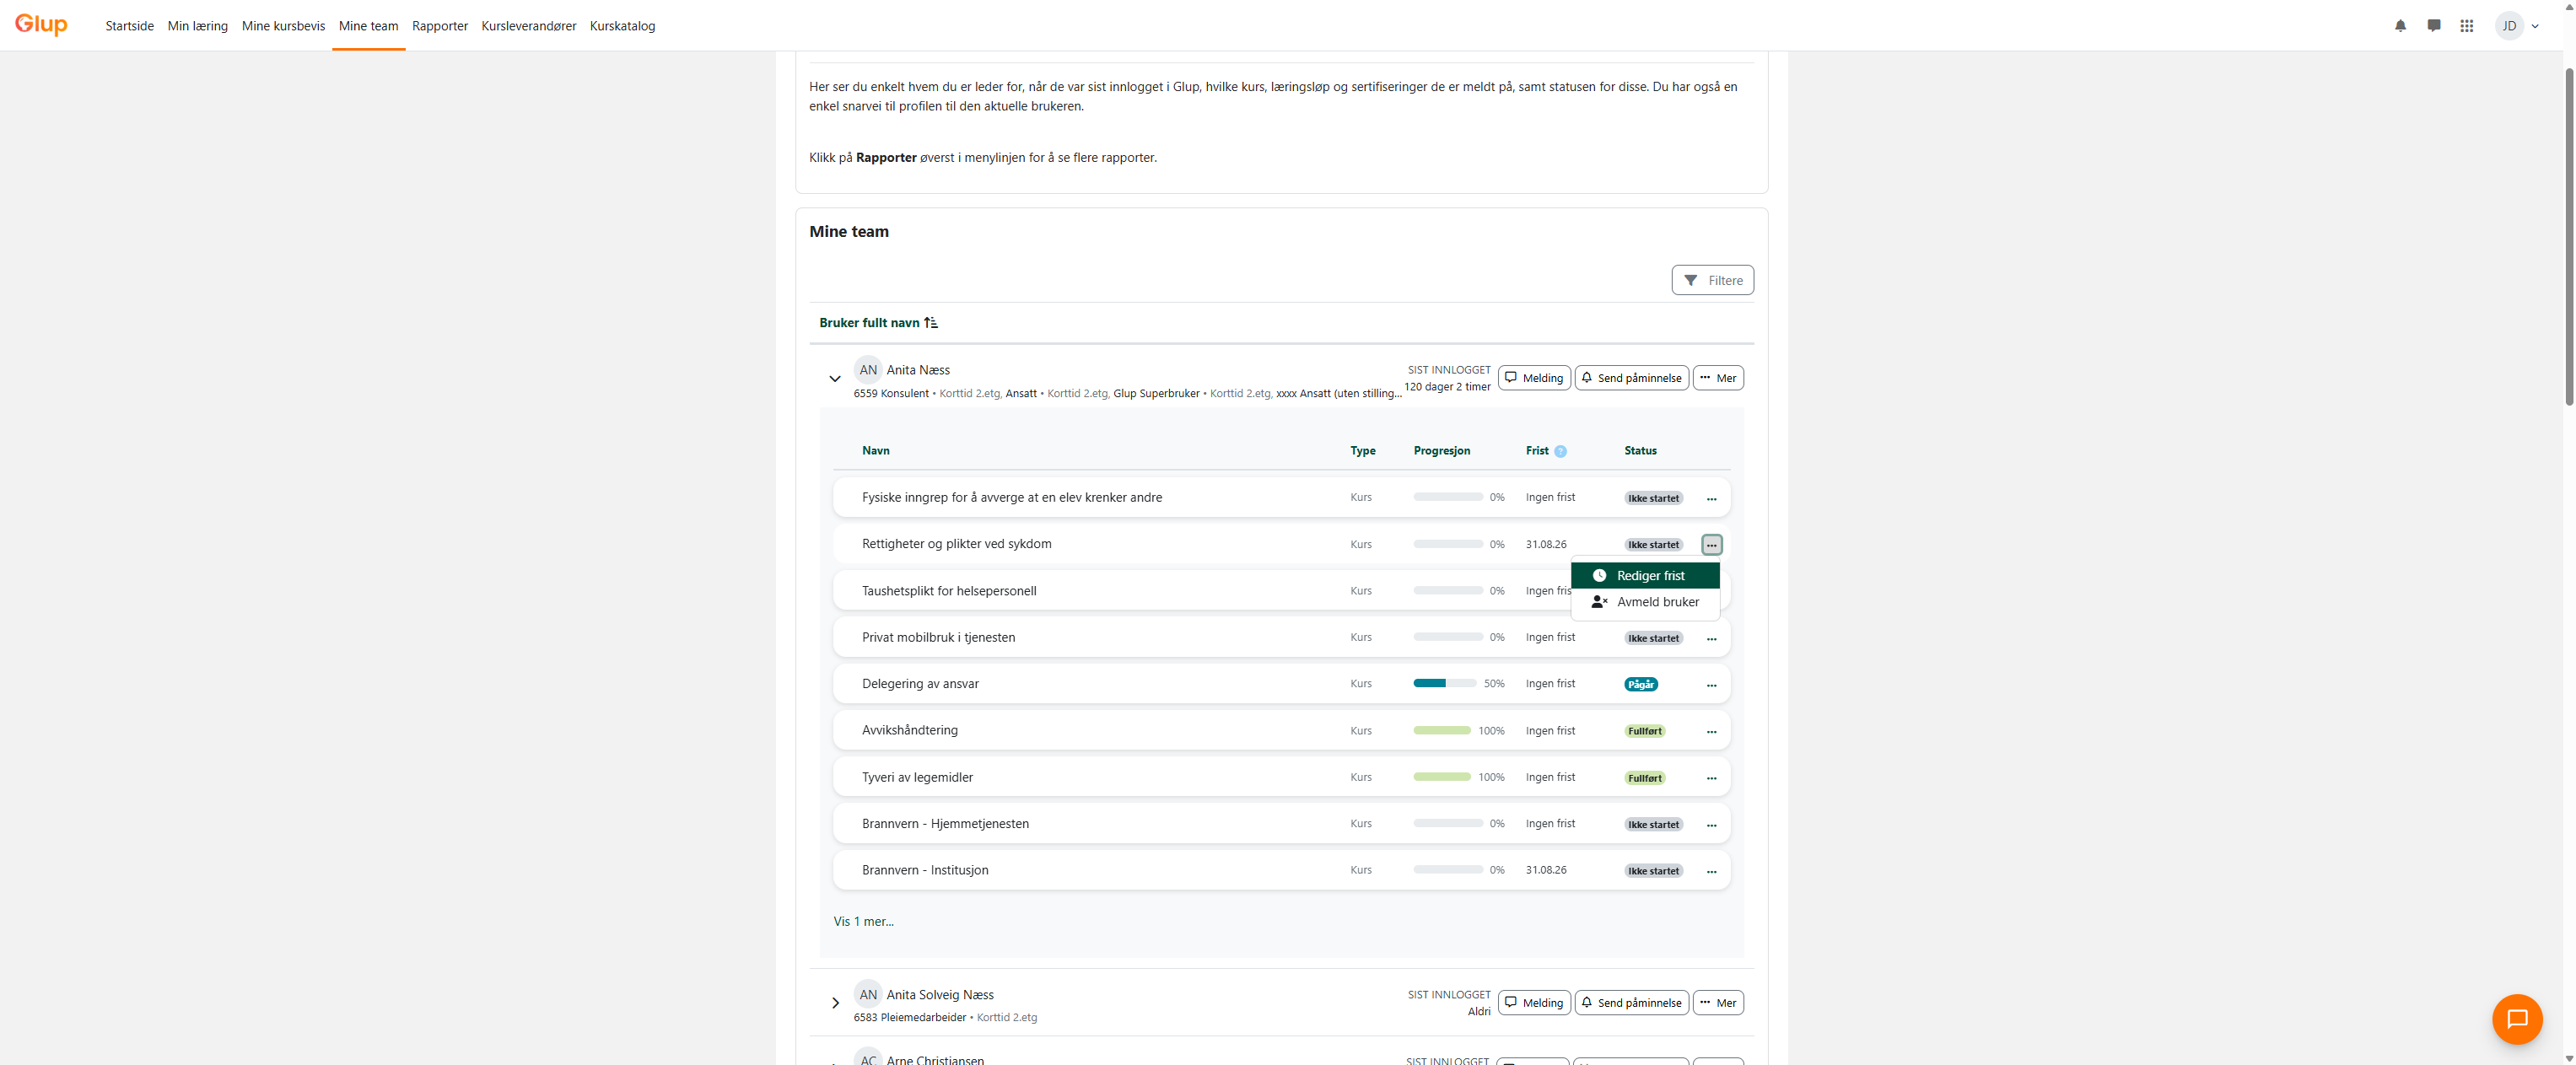Collapse Anita Næss row chevron

coord(834,379)
